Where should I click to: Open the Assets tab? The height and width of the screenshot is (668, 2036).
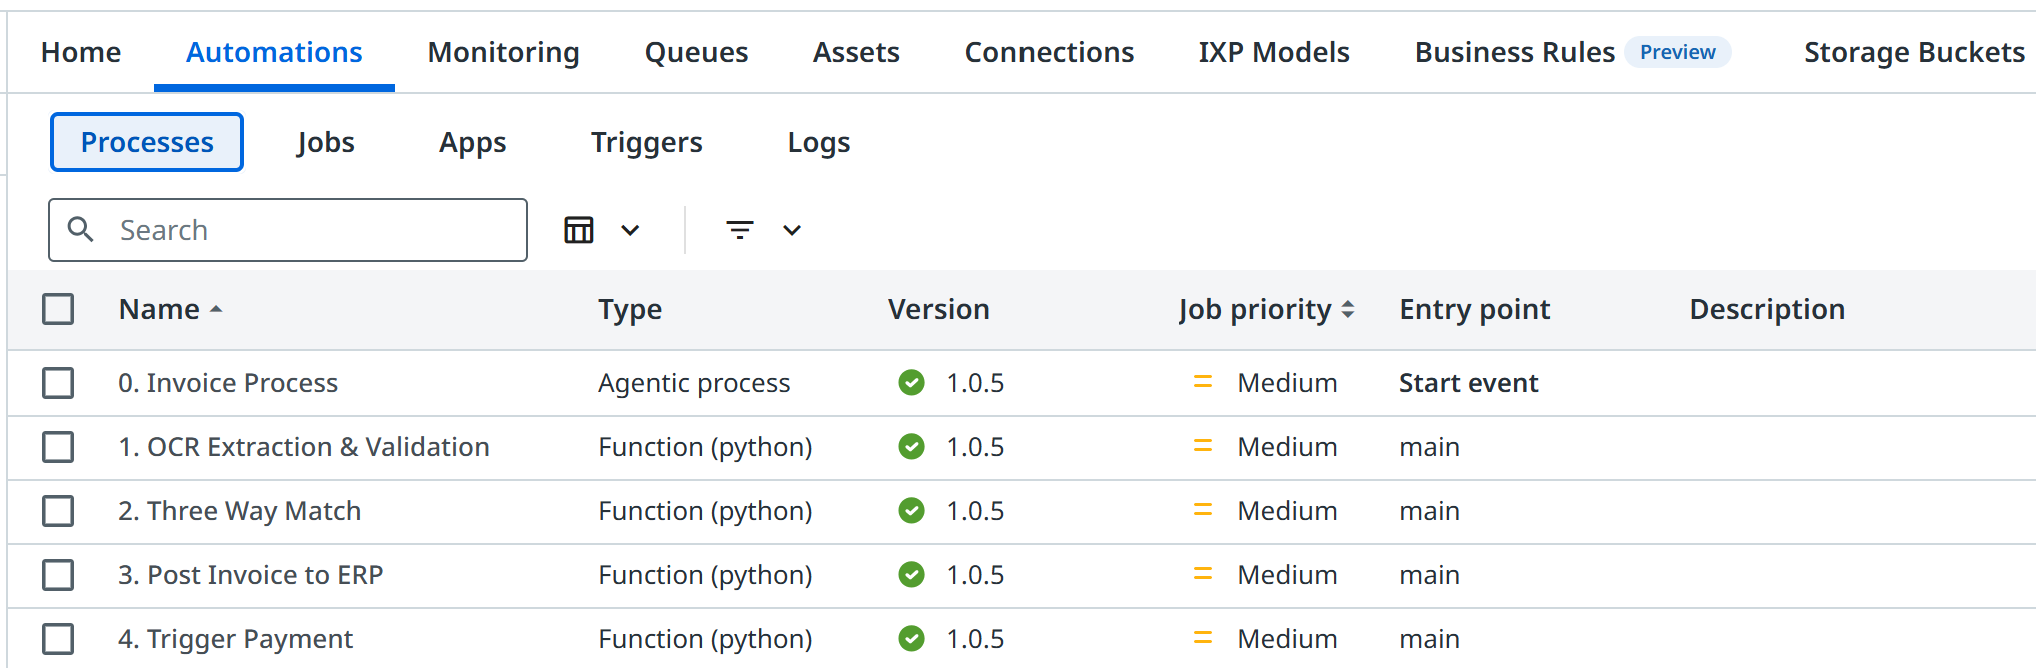[x=856, y=52]
